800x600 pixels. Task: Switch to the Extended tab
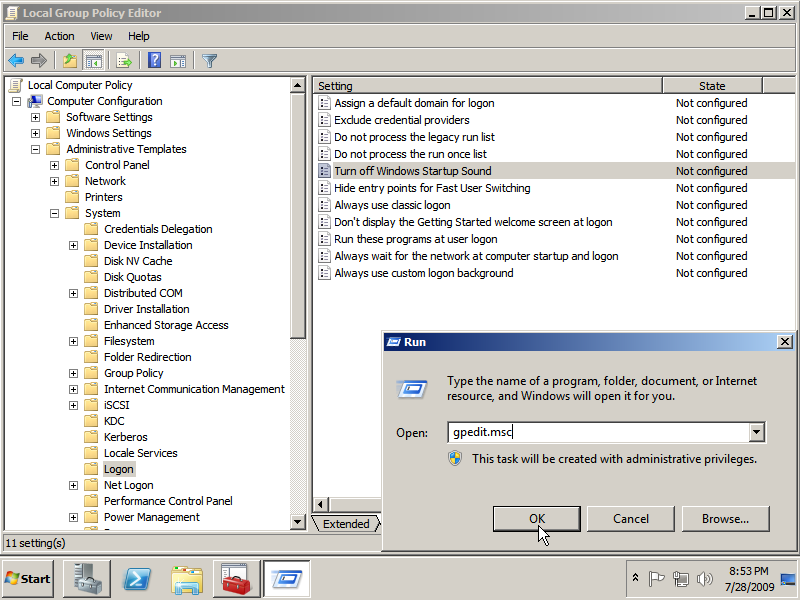click(346, 524)
